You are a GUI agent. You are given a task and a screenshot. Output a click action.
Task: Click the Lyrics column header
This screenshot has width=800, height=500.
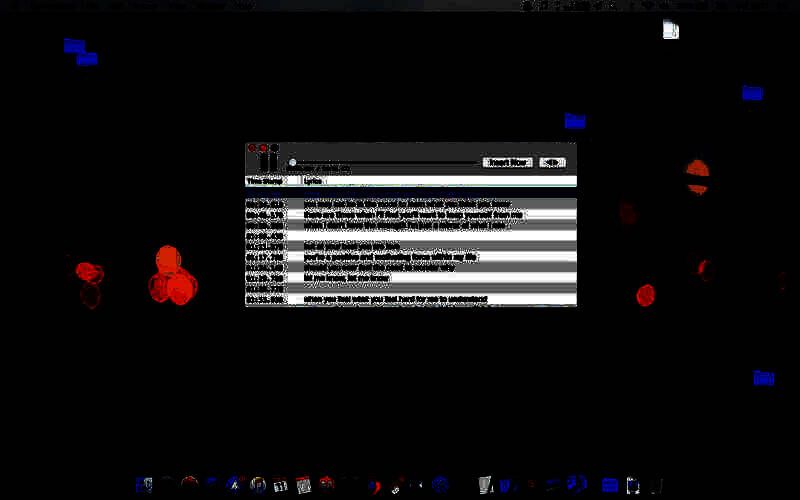313,181
